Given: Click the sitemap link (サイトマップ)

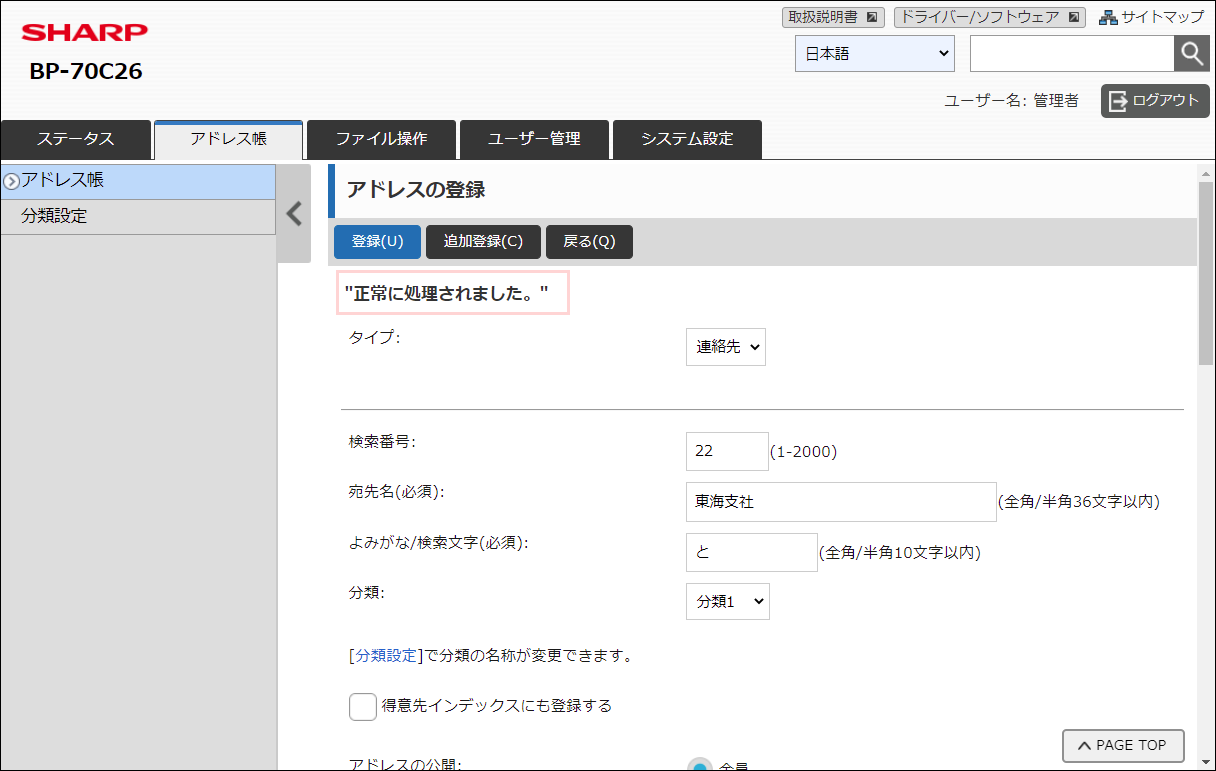Looking at the screenshot, I should click(1151, 17).
